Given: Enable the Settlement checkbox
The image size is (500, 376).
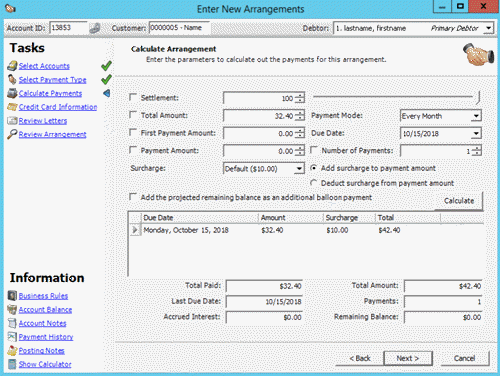Looking at the screenshot, I should [133, 97].
